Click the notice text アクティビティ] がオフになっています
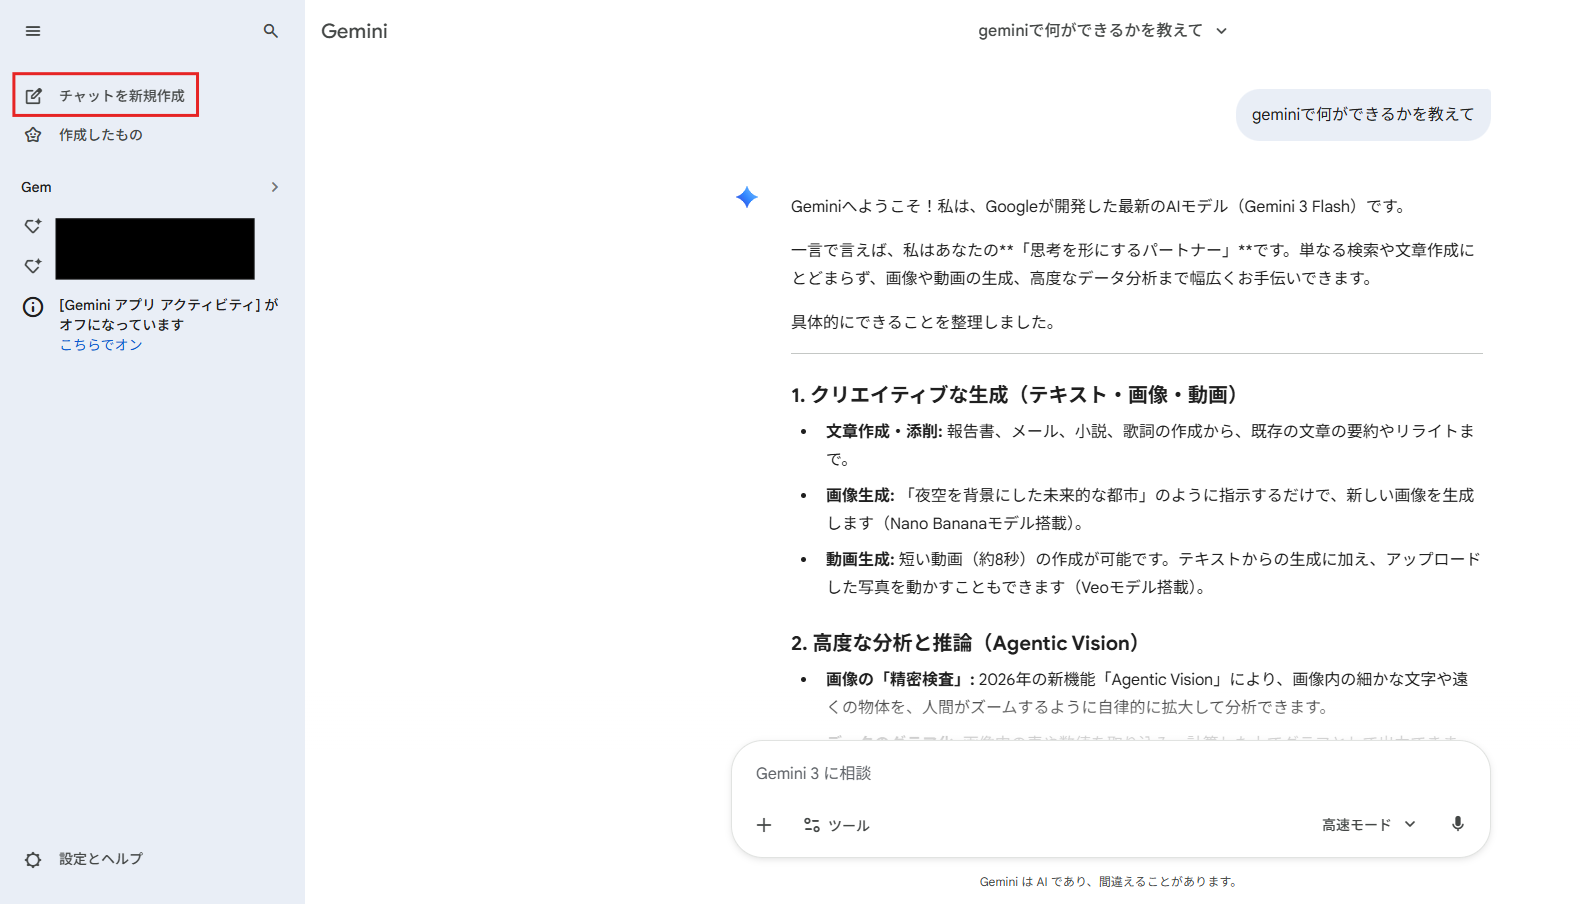The height and width of the screenshot is (904, 1580). coord(168,315)
